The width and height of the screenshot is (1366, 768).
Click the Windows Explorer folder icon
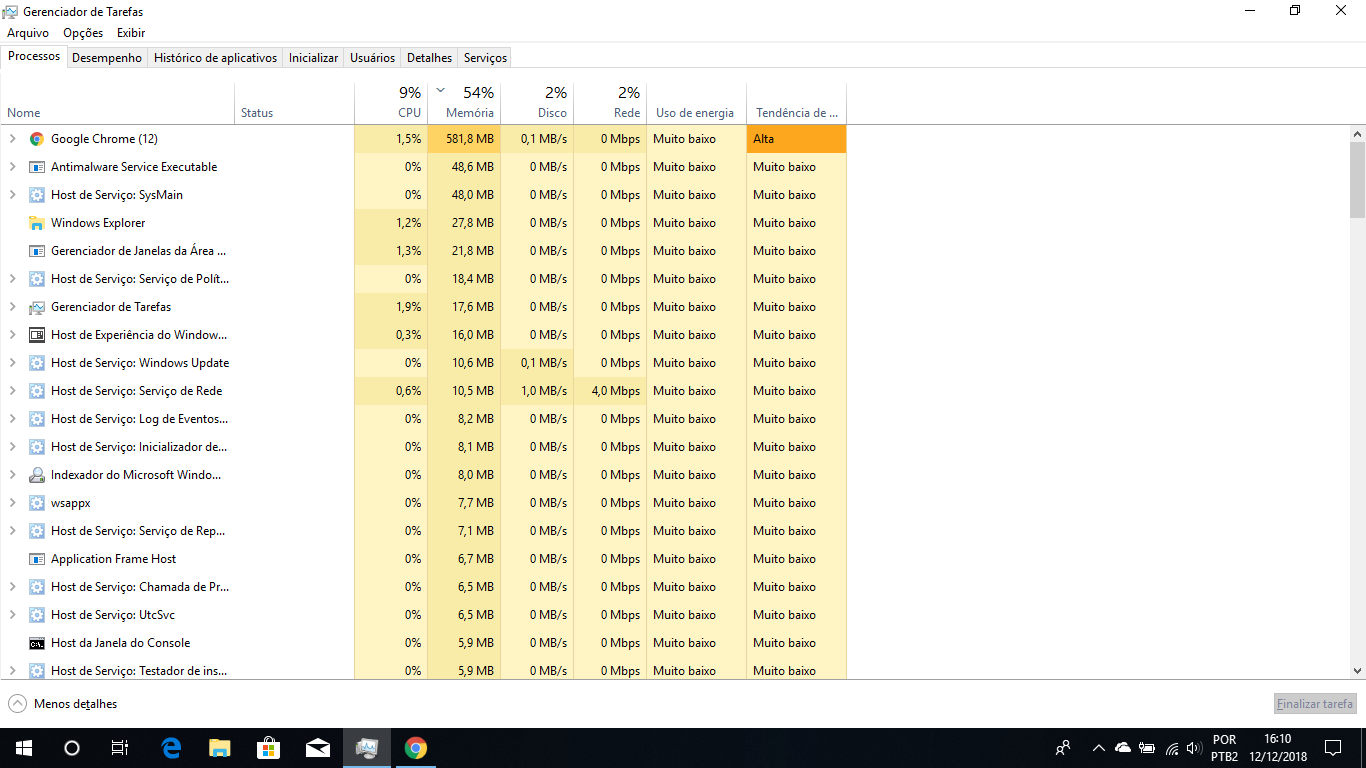pyautogui.click(x=37, y=223)
